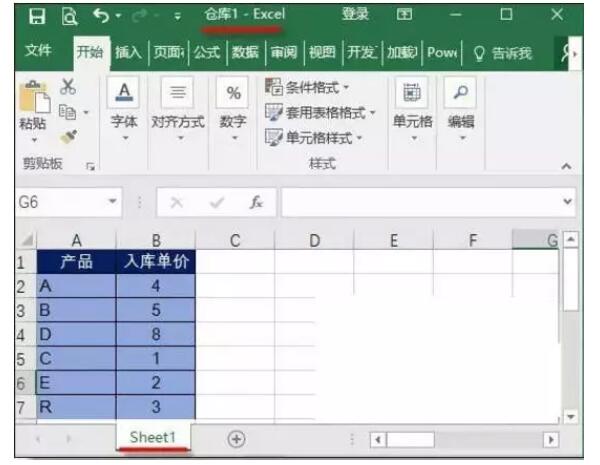
Task: Undo the last action
Action: pos(101,16)
